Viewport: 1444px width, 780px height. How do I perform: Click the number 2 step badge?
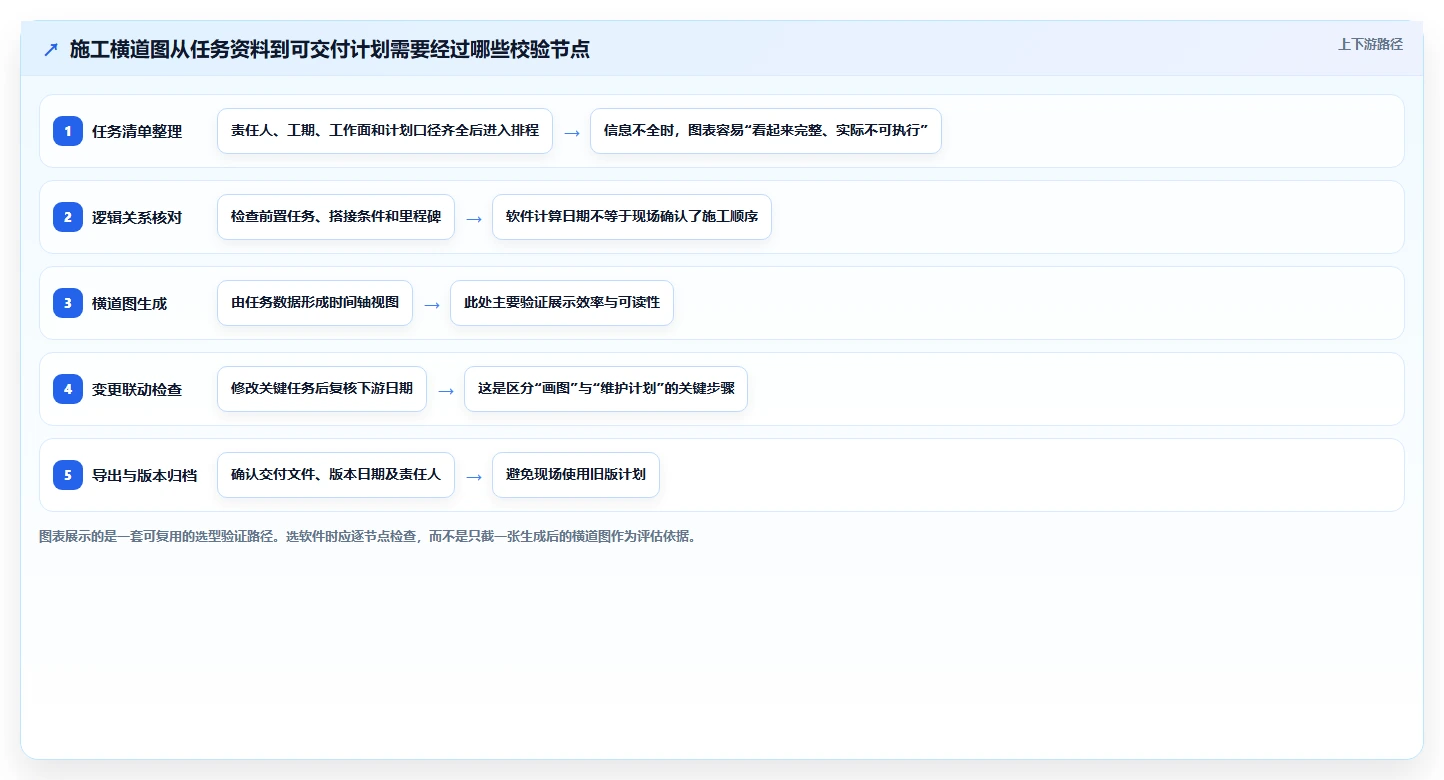pos(68,217)
